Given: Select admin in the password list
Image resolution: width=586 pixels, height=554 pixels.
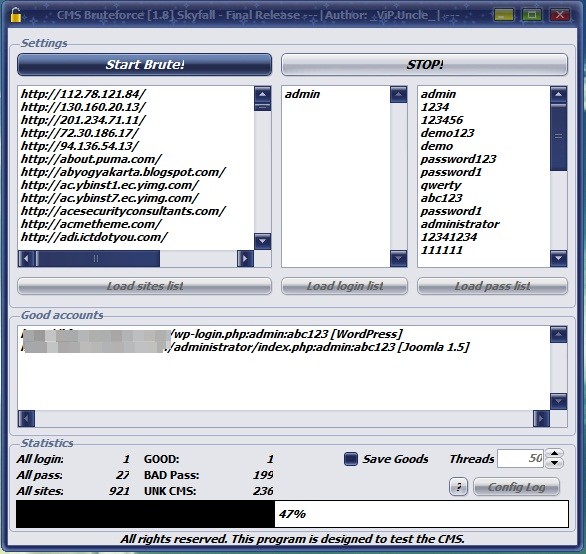Looking at the screenshot, I should click(438, 94).
